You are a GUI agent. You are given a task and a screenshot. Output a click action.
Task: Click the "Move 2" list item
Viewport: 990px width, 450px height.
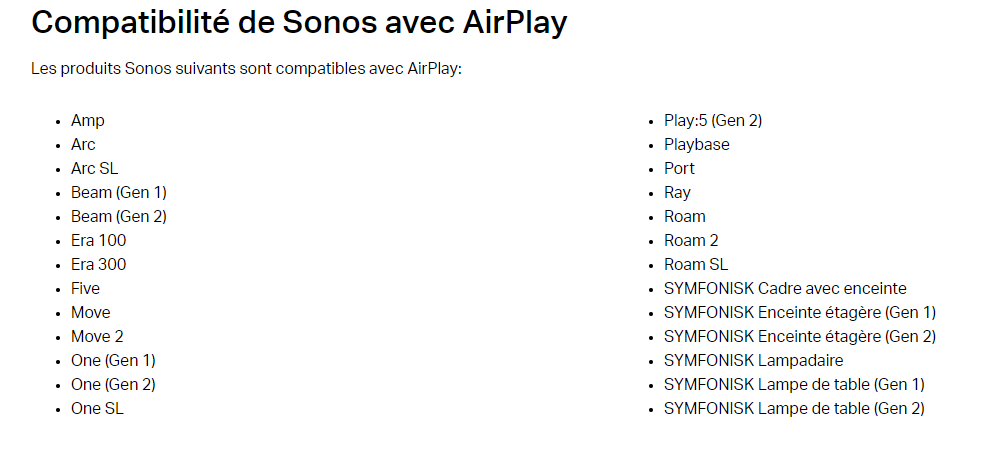97,337
